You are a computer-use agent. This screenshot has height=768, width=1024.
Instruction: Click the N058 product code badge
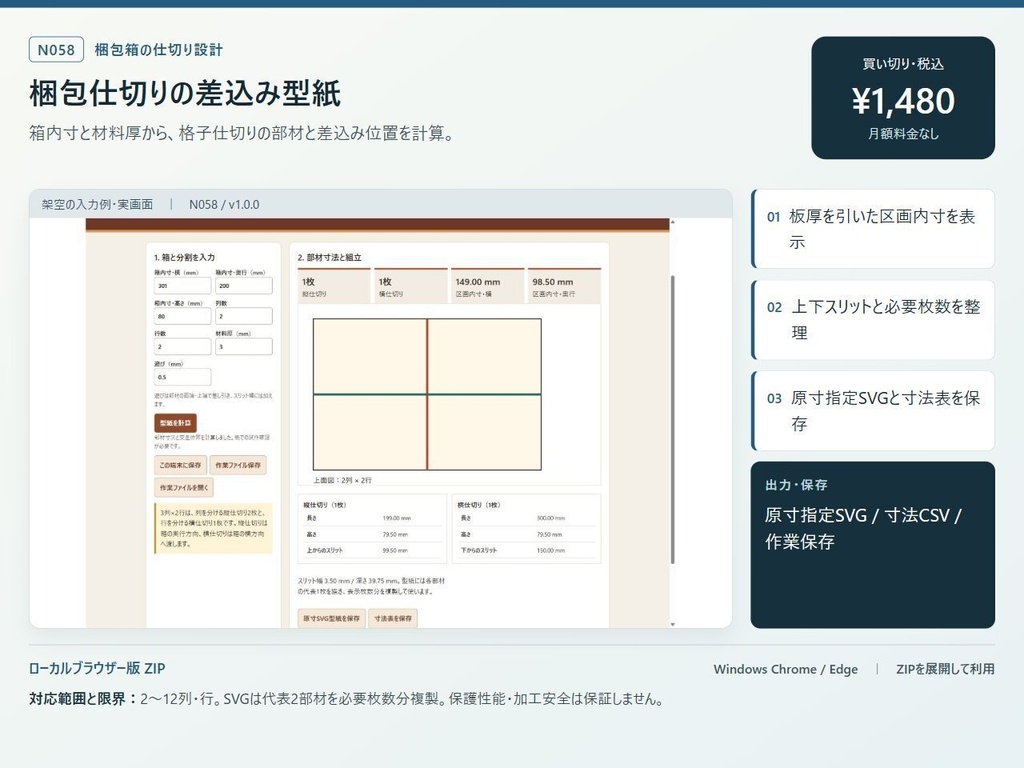pyautogui.click(x=56, y=50)
